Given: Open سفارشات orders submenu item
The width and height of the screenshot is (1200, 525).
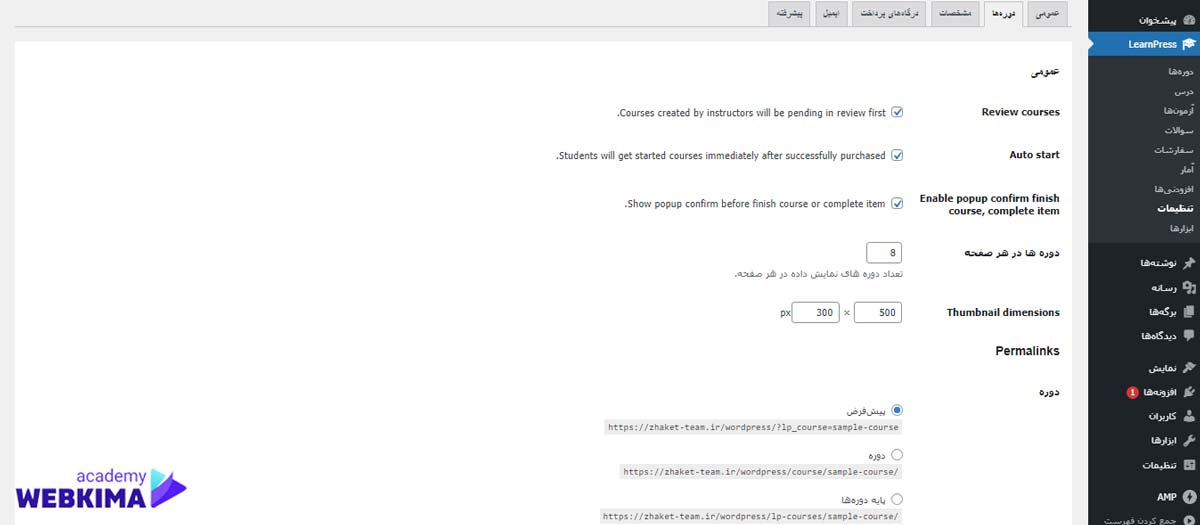Looking at the screenshot, I should (x=1176, y=149).
